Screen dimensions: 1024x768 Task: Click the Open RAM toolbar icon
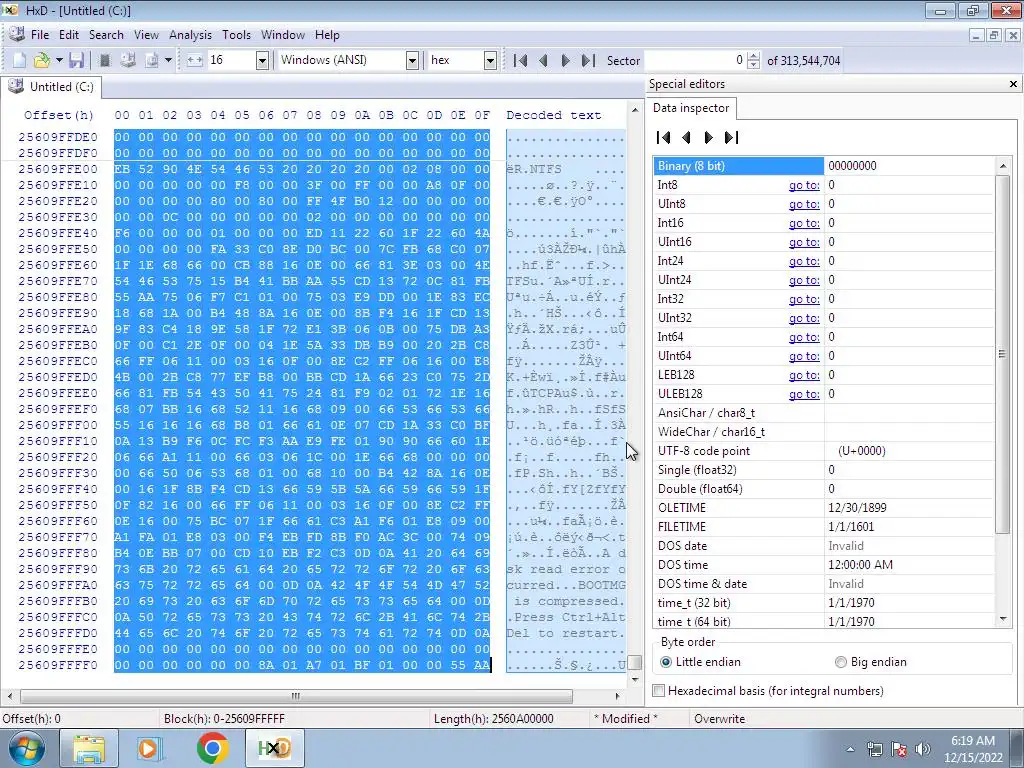[104, 60]
